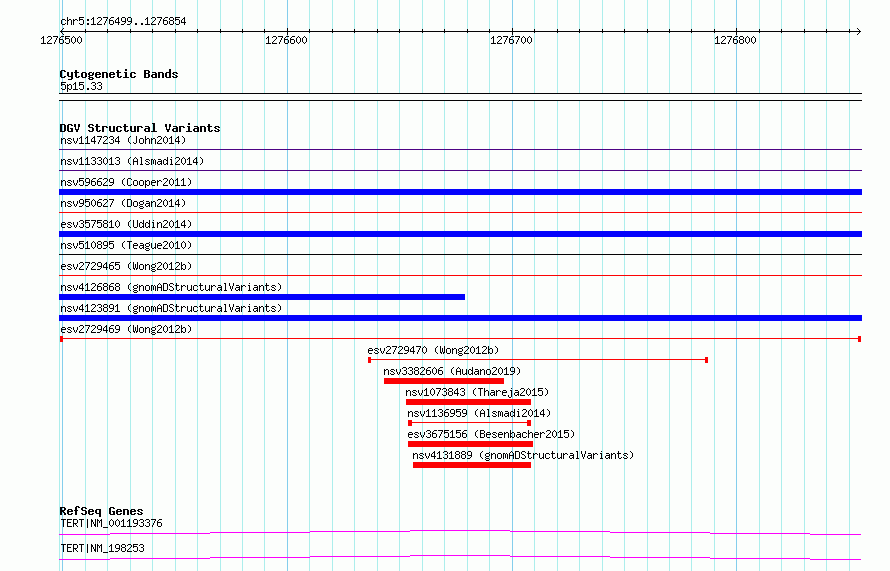Click the red bar under nsv4131889
Screen dimensions: 890x571
tap(472, 465)
